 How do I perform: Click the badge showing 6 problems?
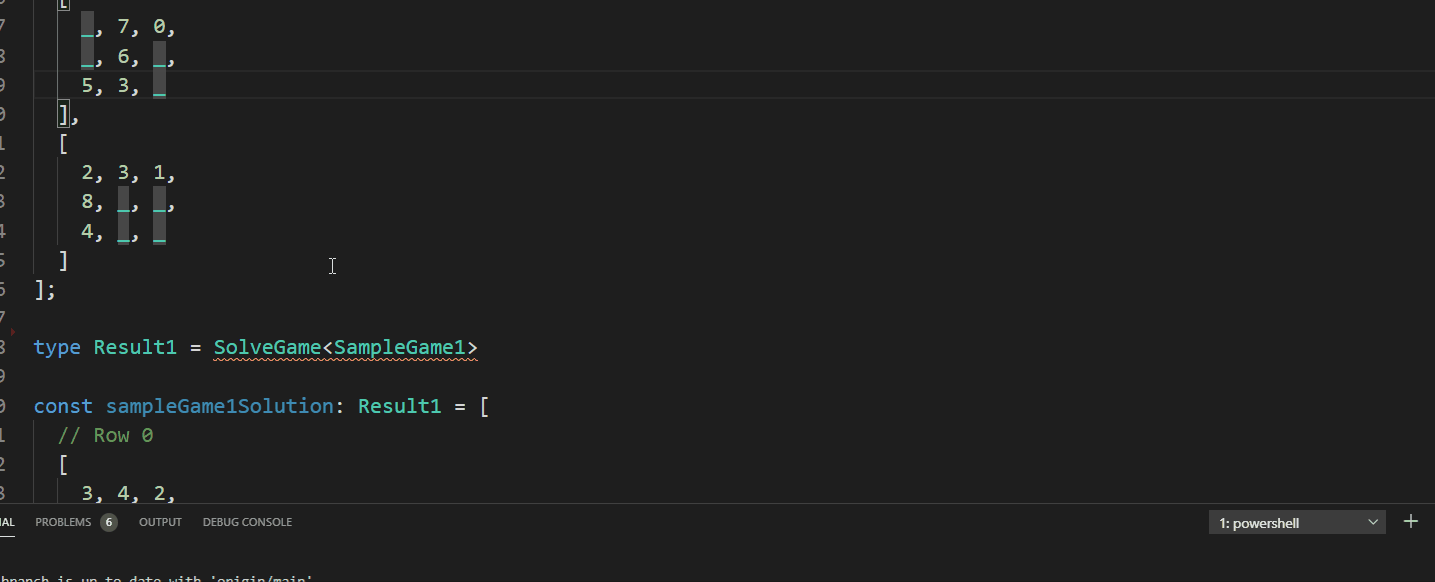(109, 521)
